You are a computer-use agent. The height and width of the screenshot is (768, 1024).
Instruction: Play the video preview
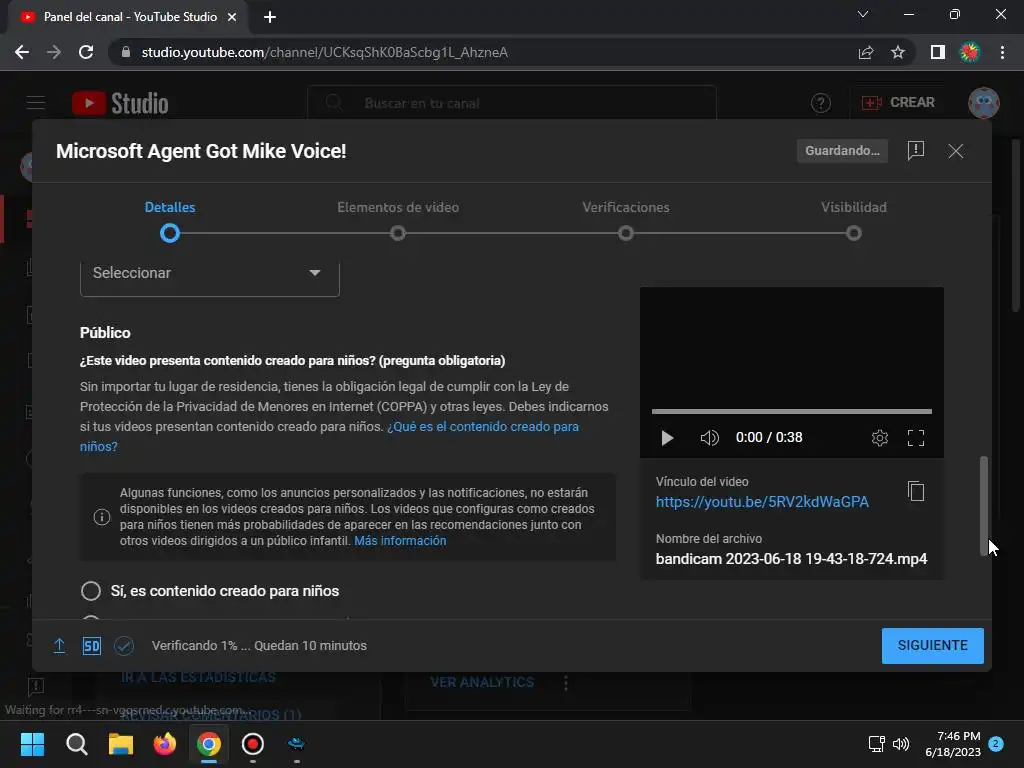pos(667,438)
